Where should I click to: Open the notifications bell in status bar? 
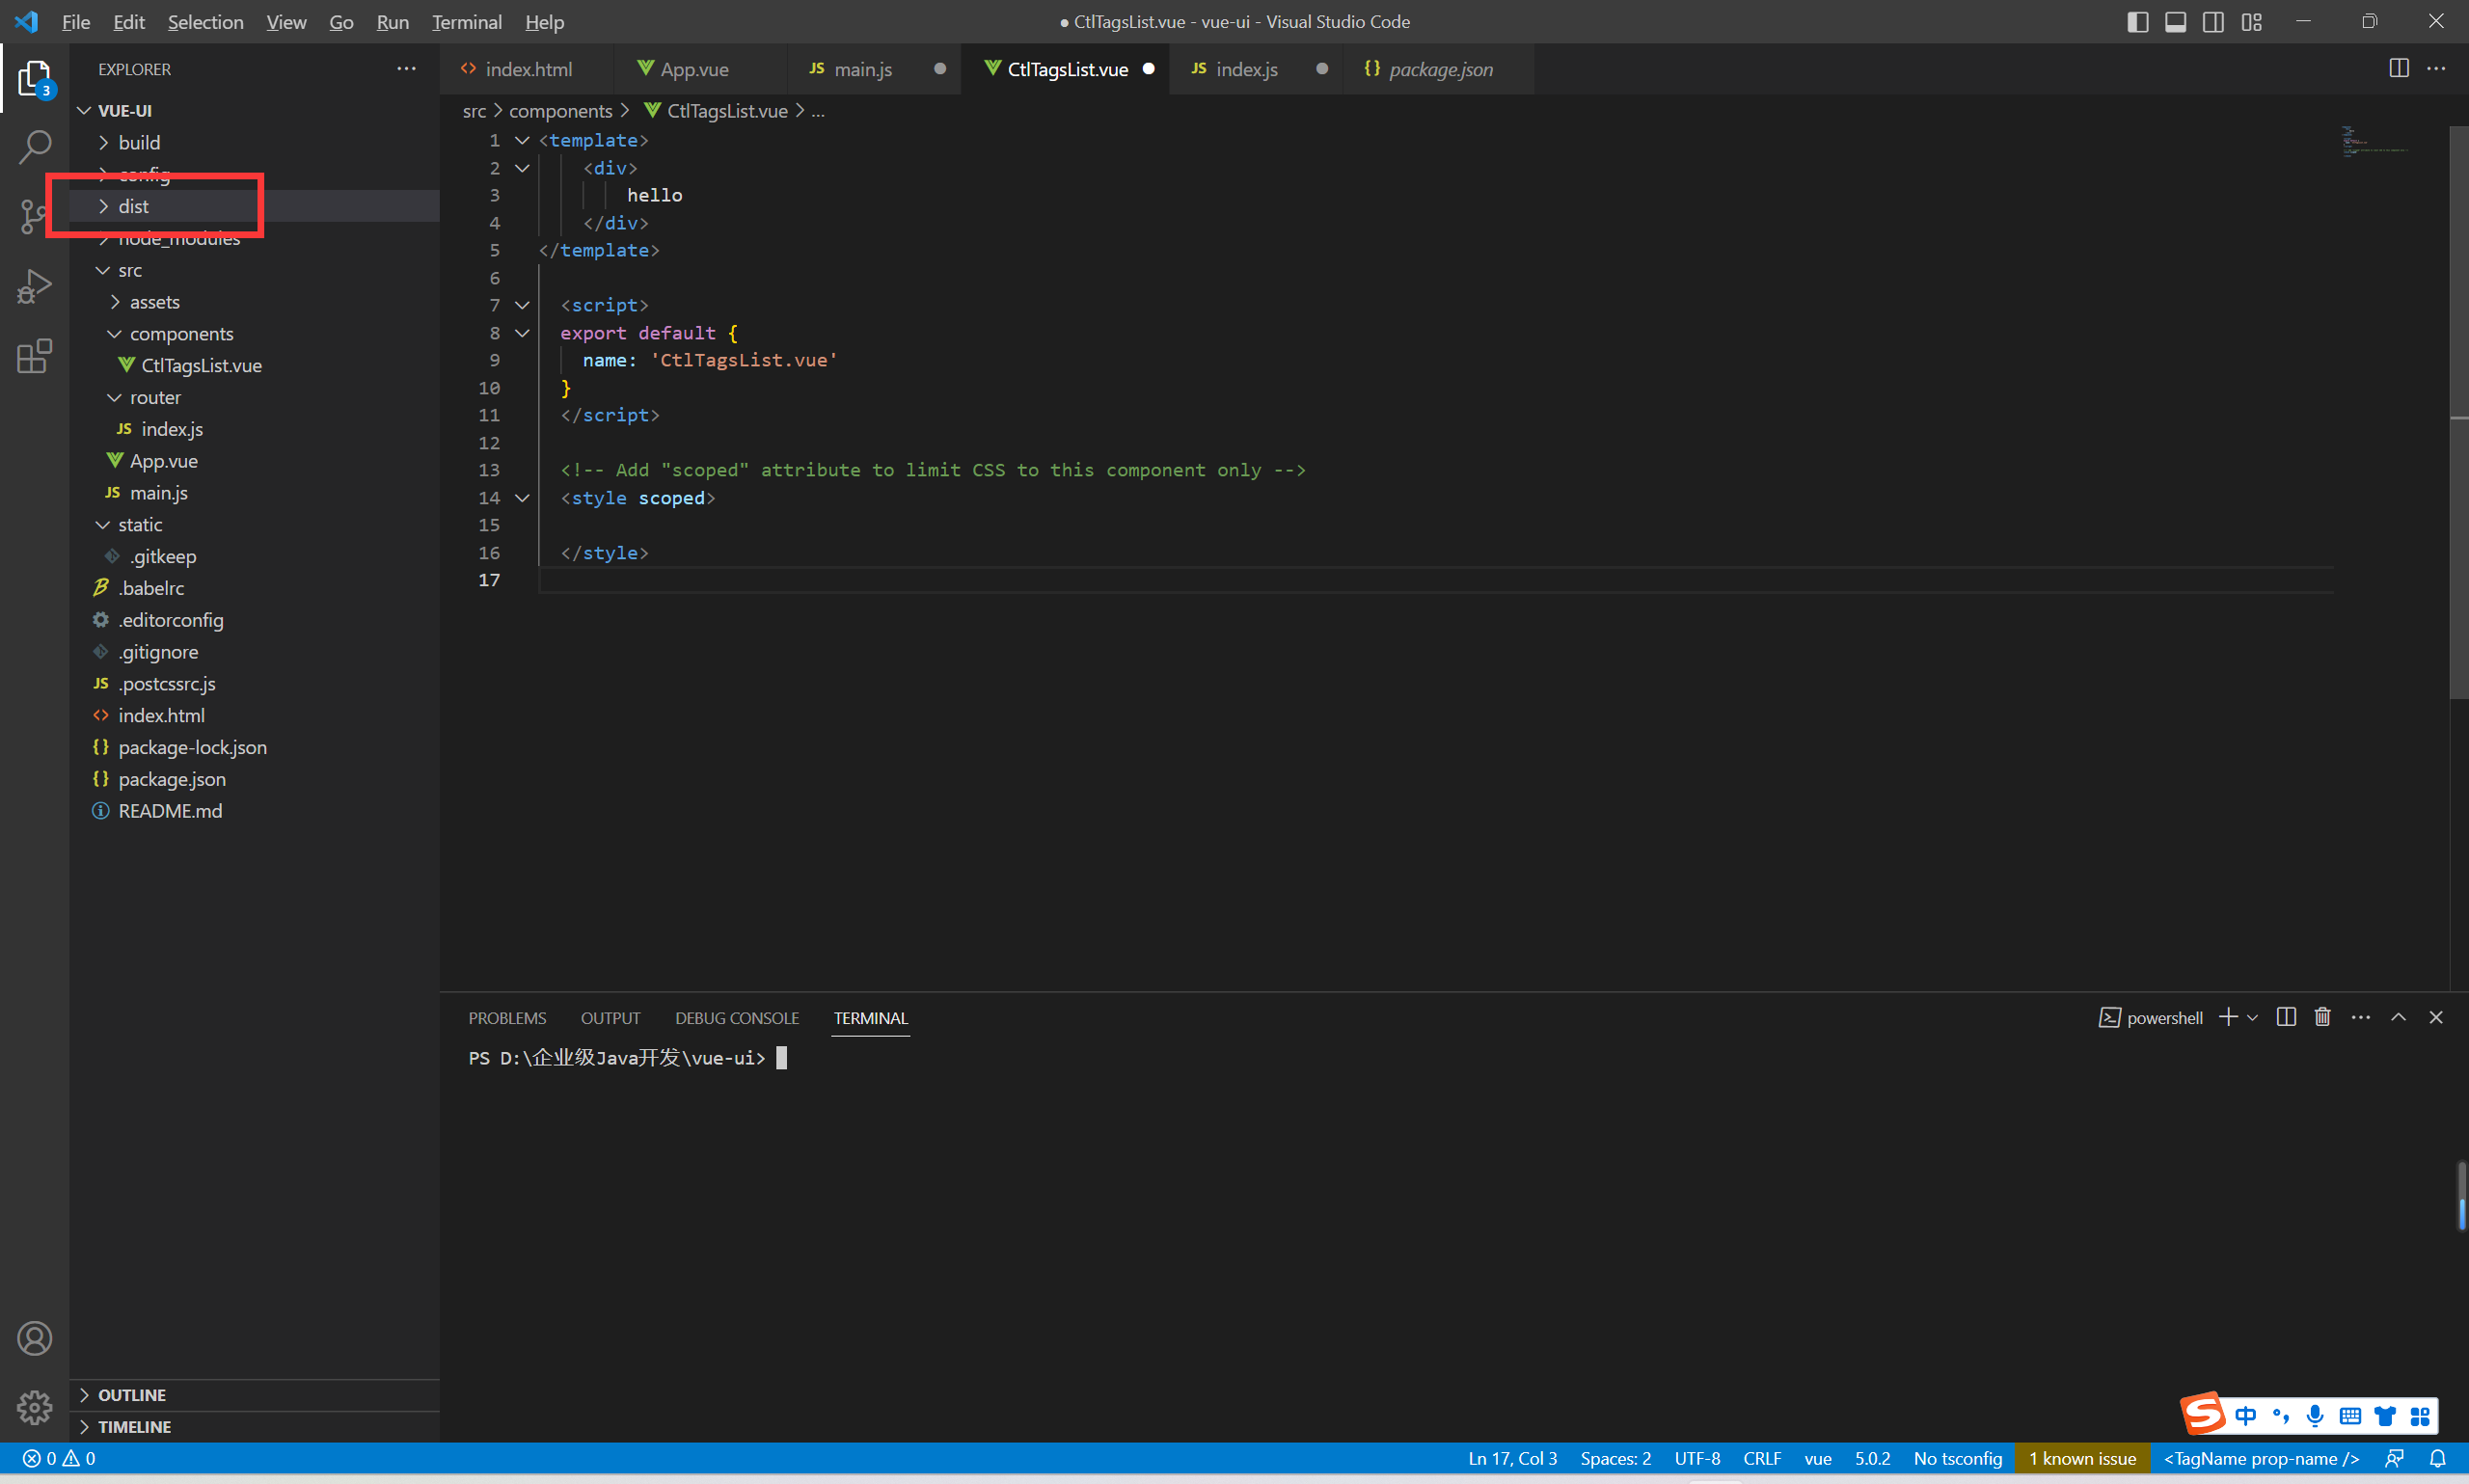[x=2437, y=1458]
